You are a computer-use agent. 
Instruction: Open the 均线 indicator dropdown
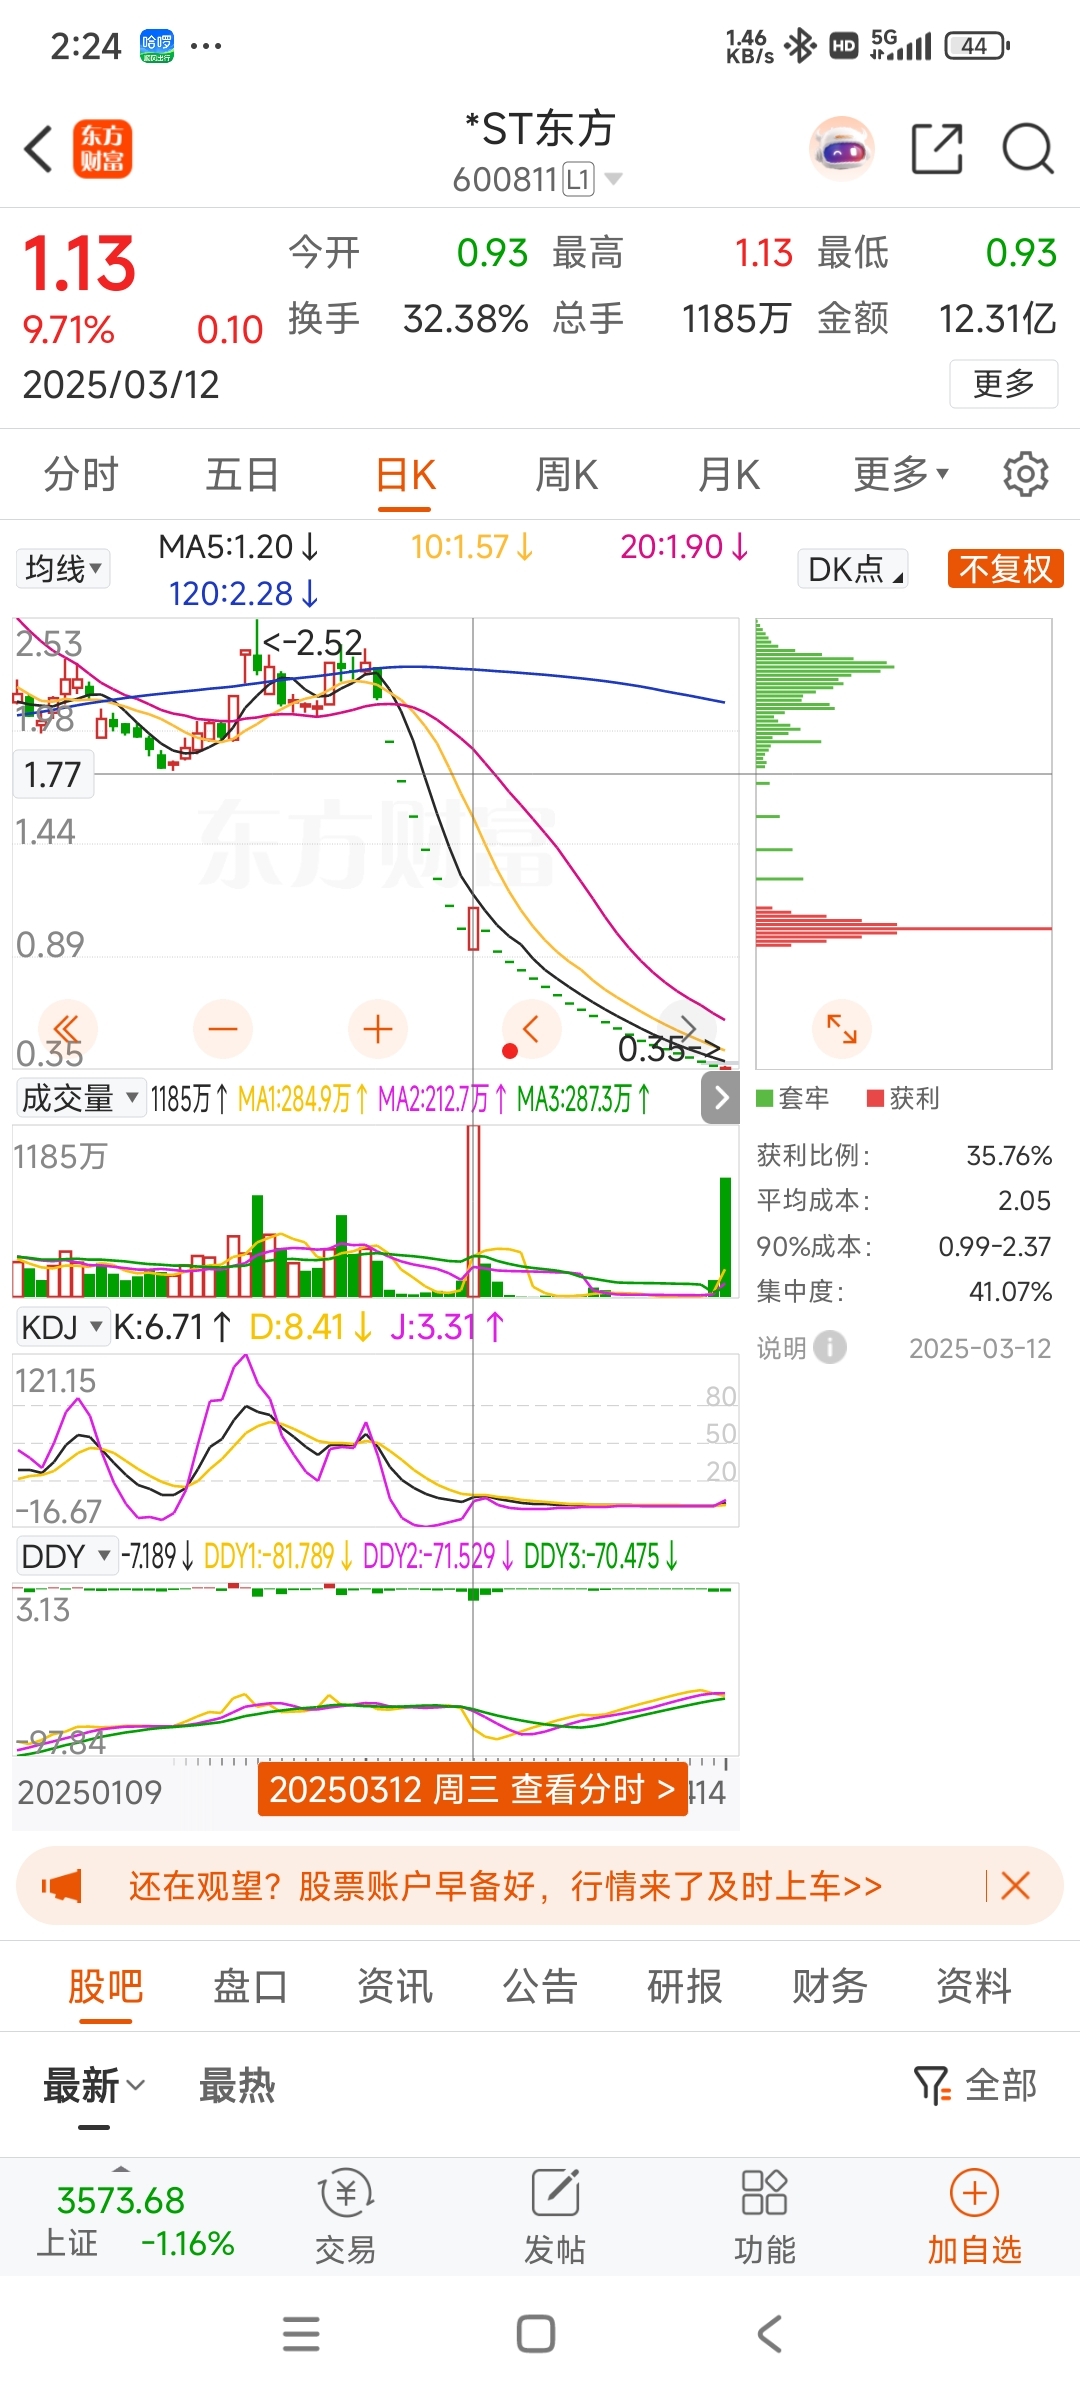tap(63, 569)
